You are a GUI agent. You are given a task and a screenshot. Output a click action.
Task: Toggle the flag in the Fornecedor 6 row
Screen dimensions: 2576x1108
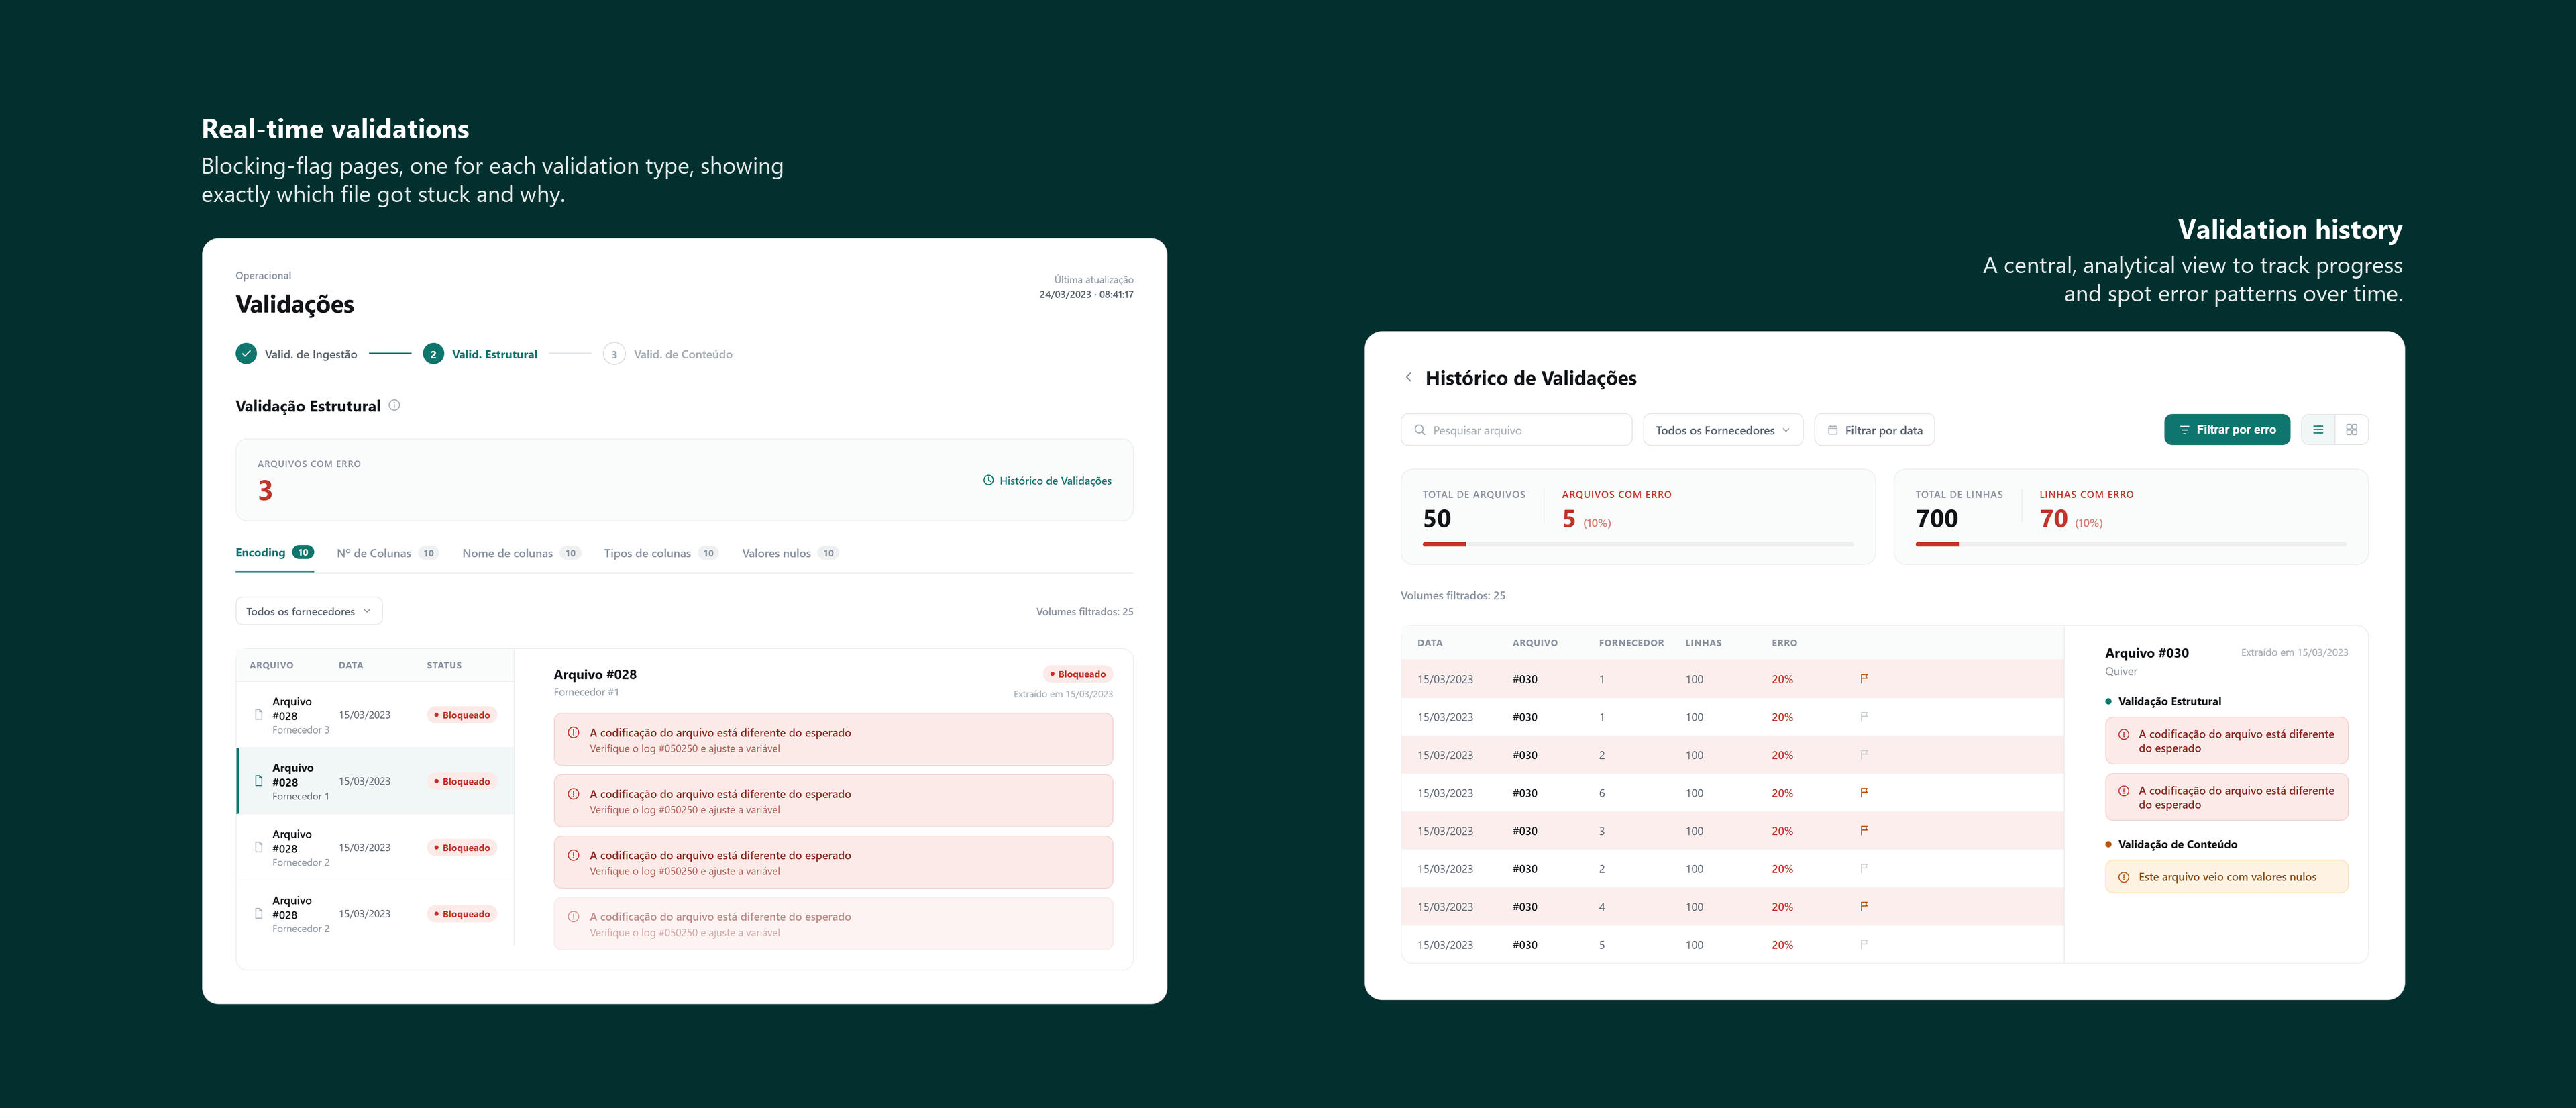click(1863, 793)
